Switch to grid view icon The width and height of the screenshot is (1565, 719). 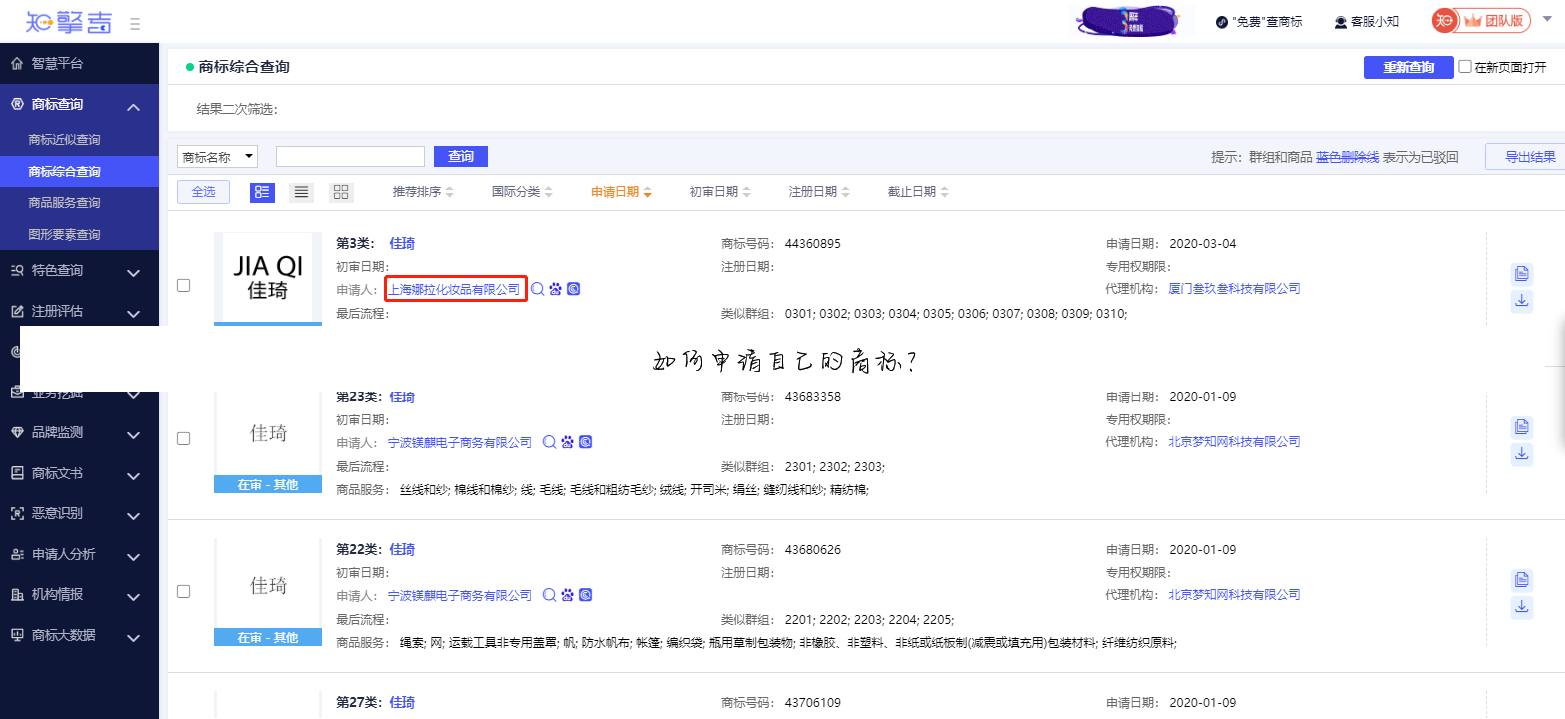[341, 192]
